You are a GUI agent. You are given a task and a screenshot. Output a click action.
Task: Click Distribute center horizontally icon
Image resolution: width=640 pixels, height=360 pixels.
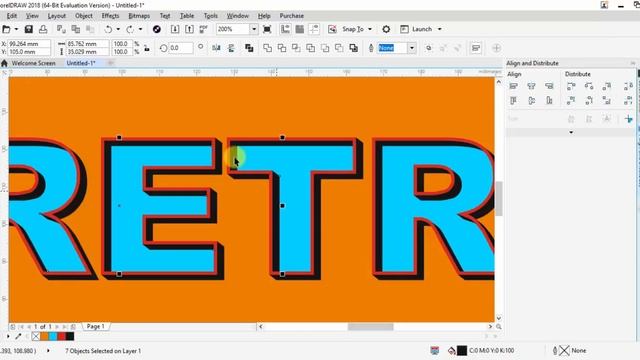pyautogui.click(x=589, y=86)
